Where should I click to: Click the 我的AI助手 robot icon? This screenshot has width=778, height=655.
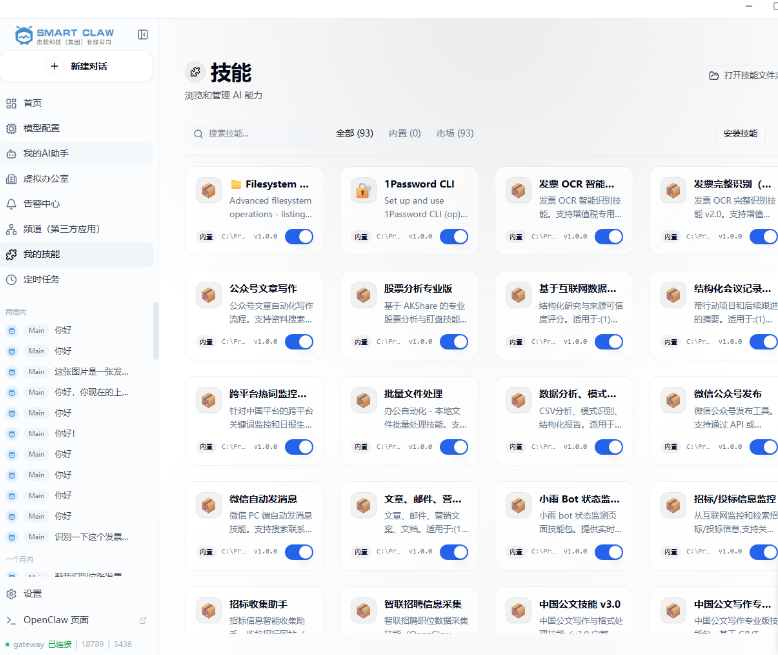pyautogui.click(x=12, y=153)
